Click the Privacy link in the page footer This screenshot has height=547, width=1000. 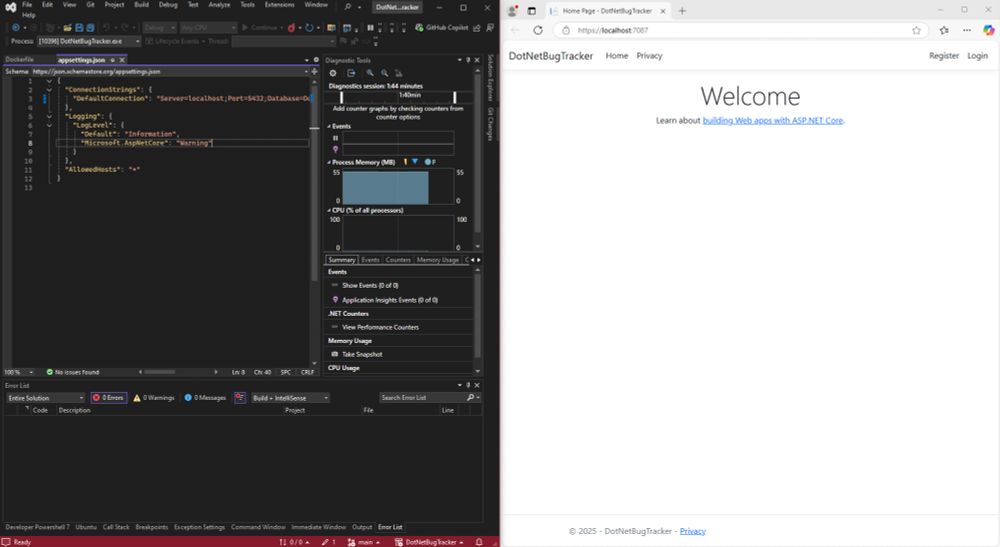pos(693,531)
